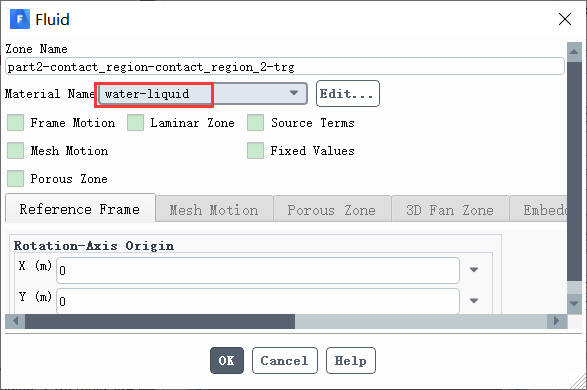Close the Fluid dialog window

pyautogui.click(x=565, y=19)
